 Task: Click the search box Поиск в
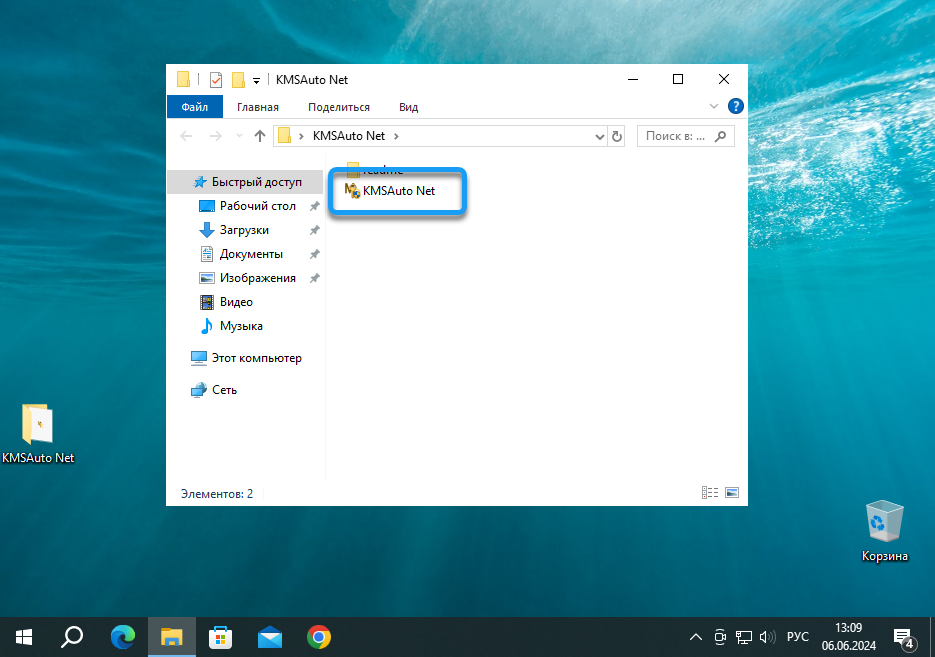(686, 136)
